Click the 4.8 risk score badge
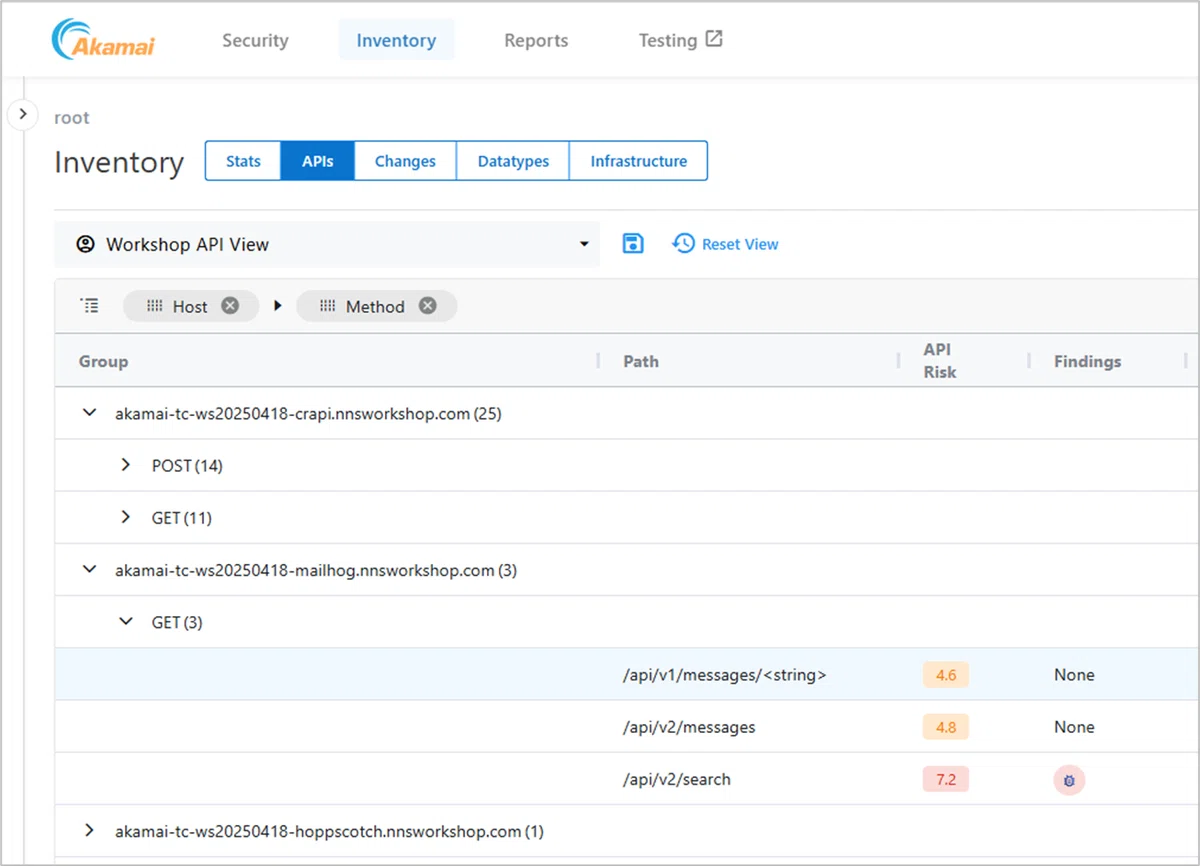Viewport: 1200px width, 866px height. [x=946, y=727]
